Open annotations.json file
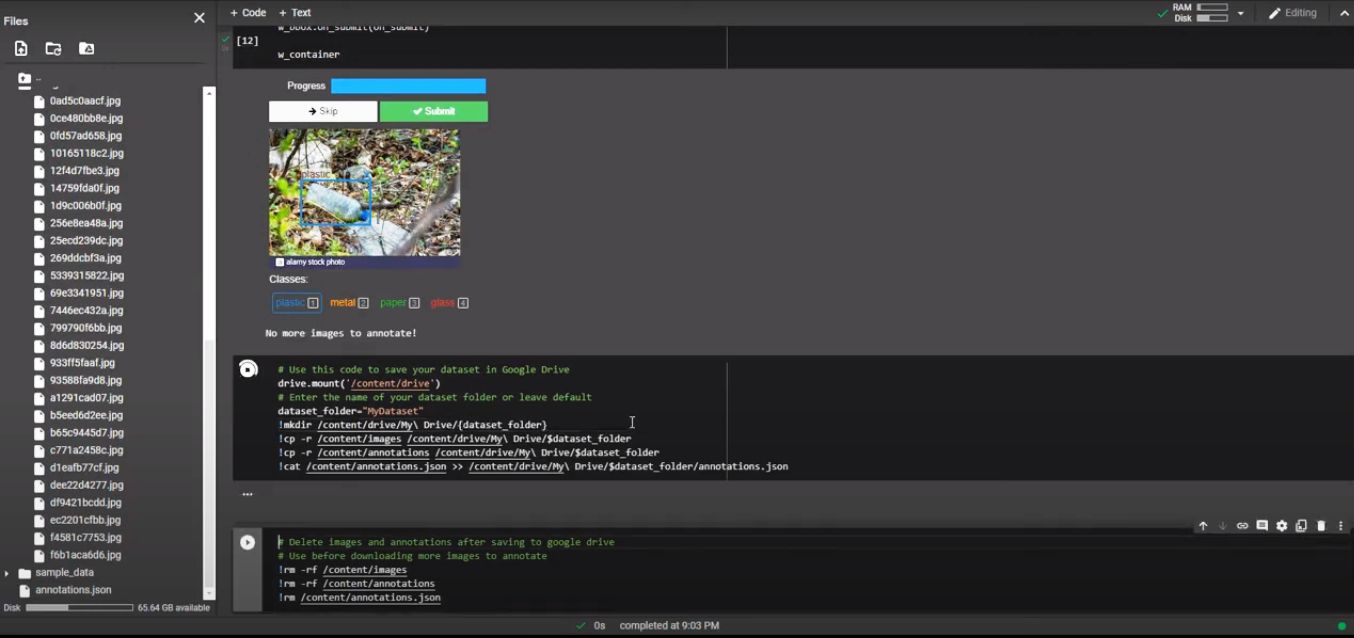 pyautogui.click(x=73, y=590)
